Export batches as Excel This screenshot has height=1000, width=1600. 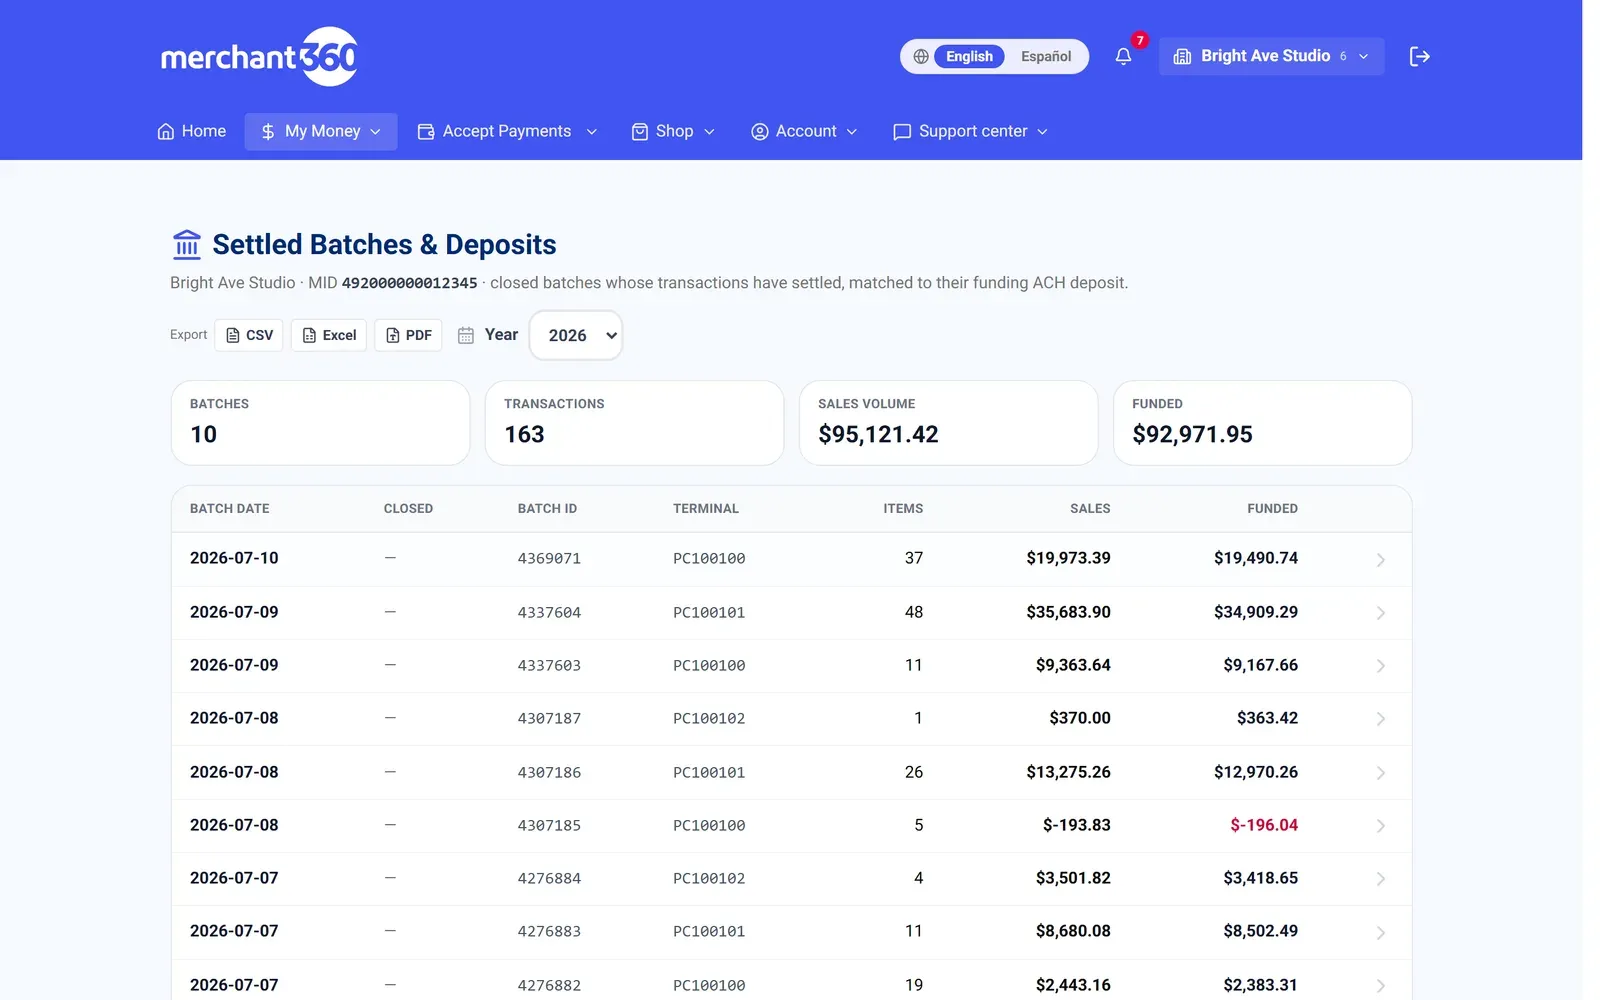(329, 335)
